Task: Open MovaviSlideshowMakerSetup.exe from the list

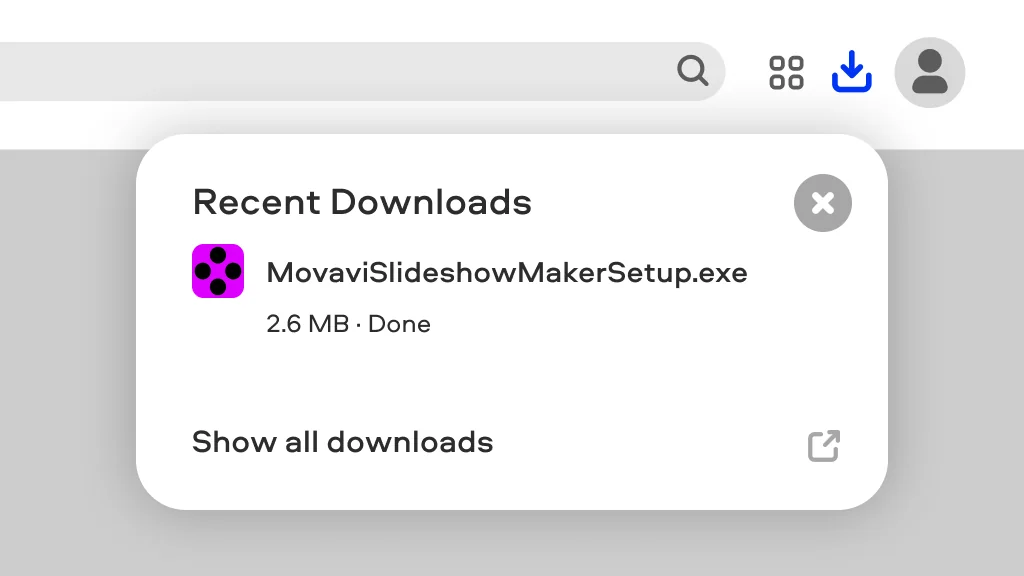Action: click(507, 272)
